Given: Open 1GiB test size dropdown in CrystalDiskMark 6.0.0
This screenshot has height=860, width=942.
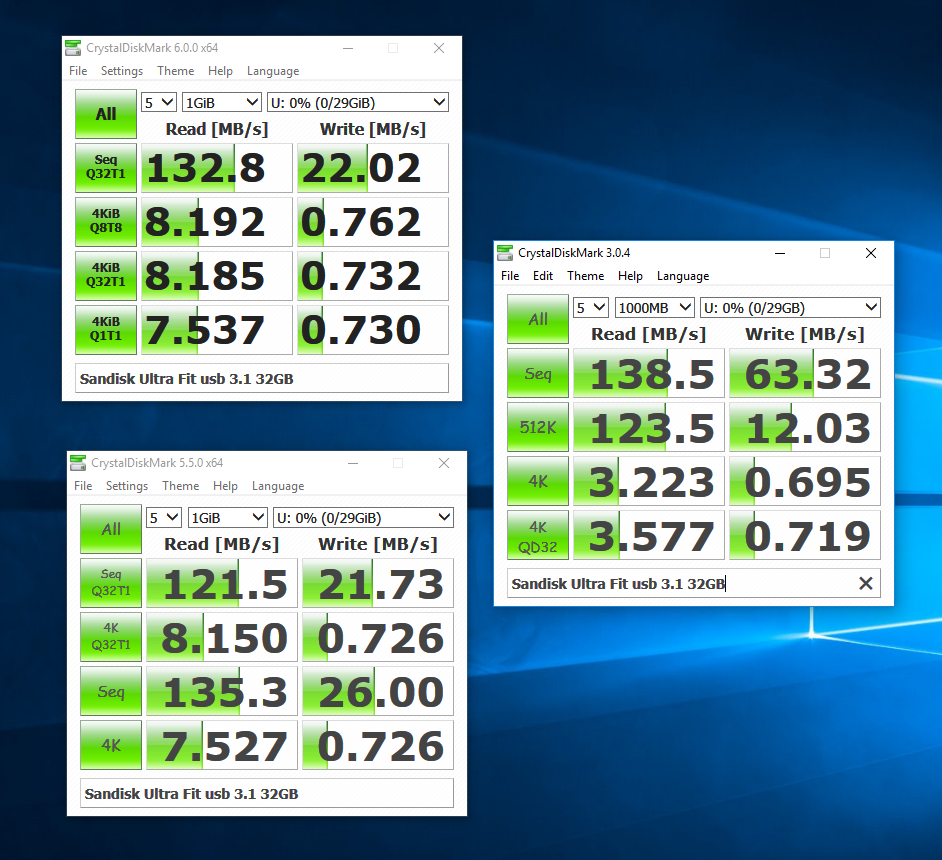Looking at the screenshot, I should (x=221, y=102).
